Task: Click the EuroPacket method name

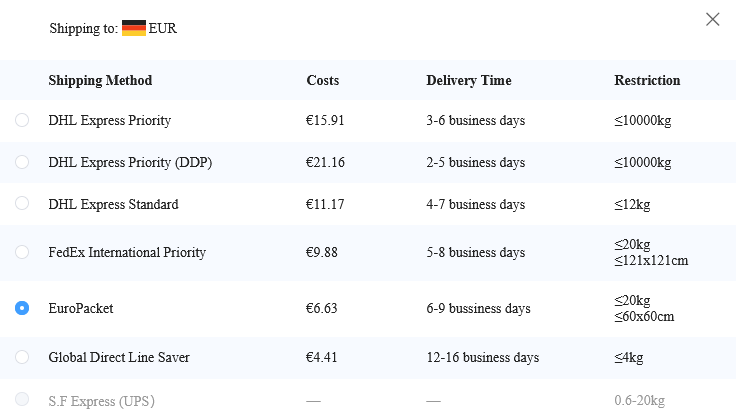Action: (x=81, y=308)
